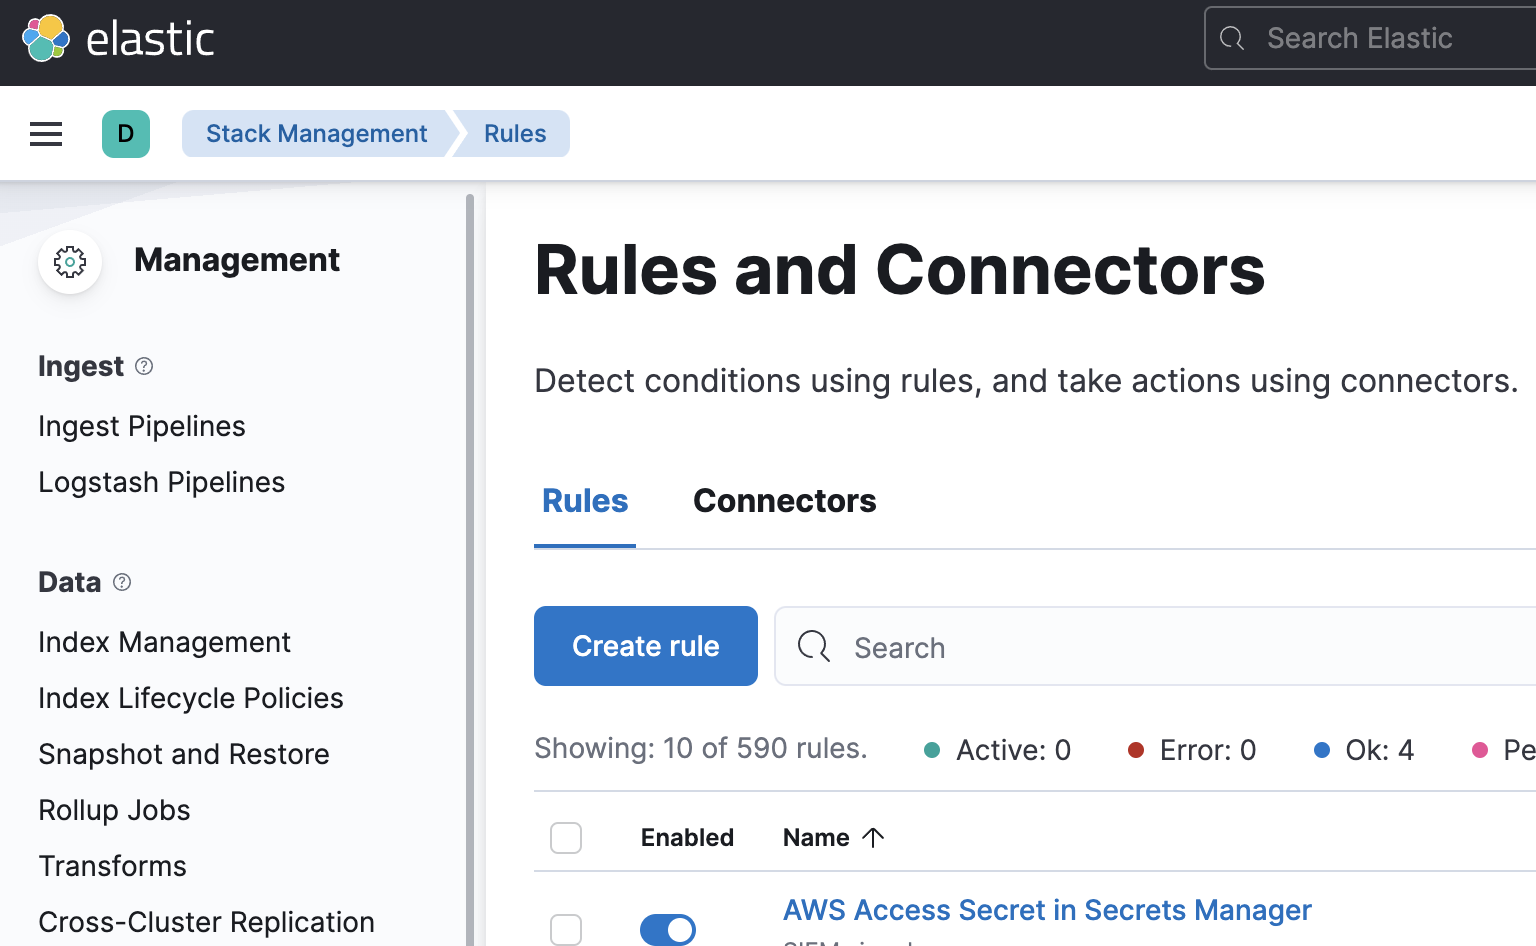The height and width of the screenshot is (946, 1536).
Task: Click the Management gear icon
Action: click(x=69, y=261)
